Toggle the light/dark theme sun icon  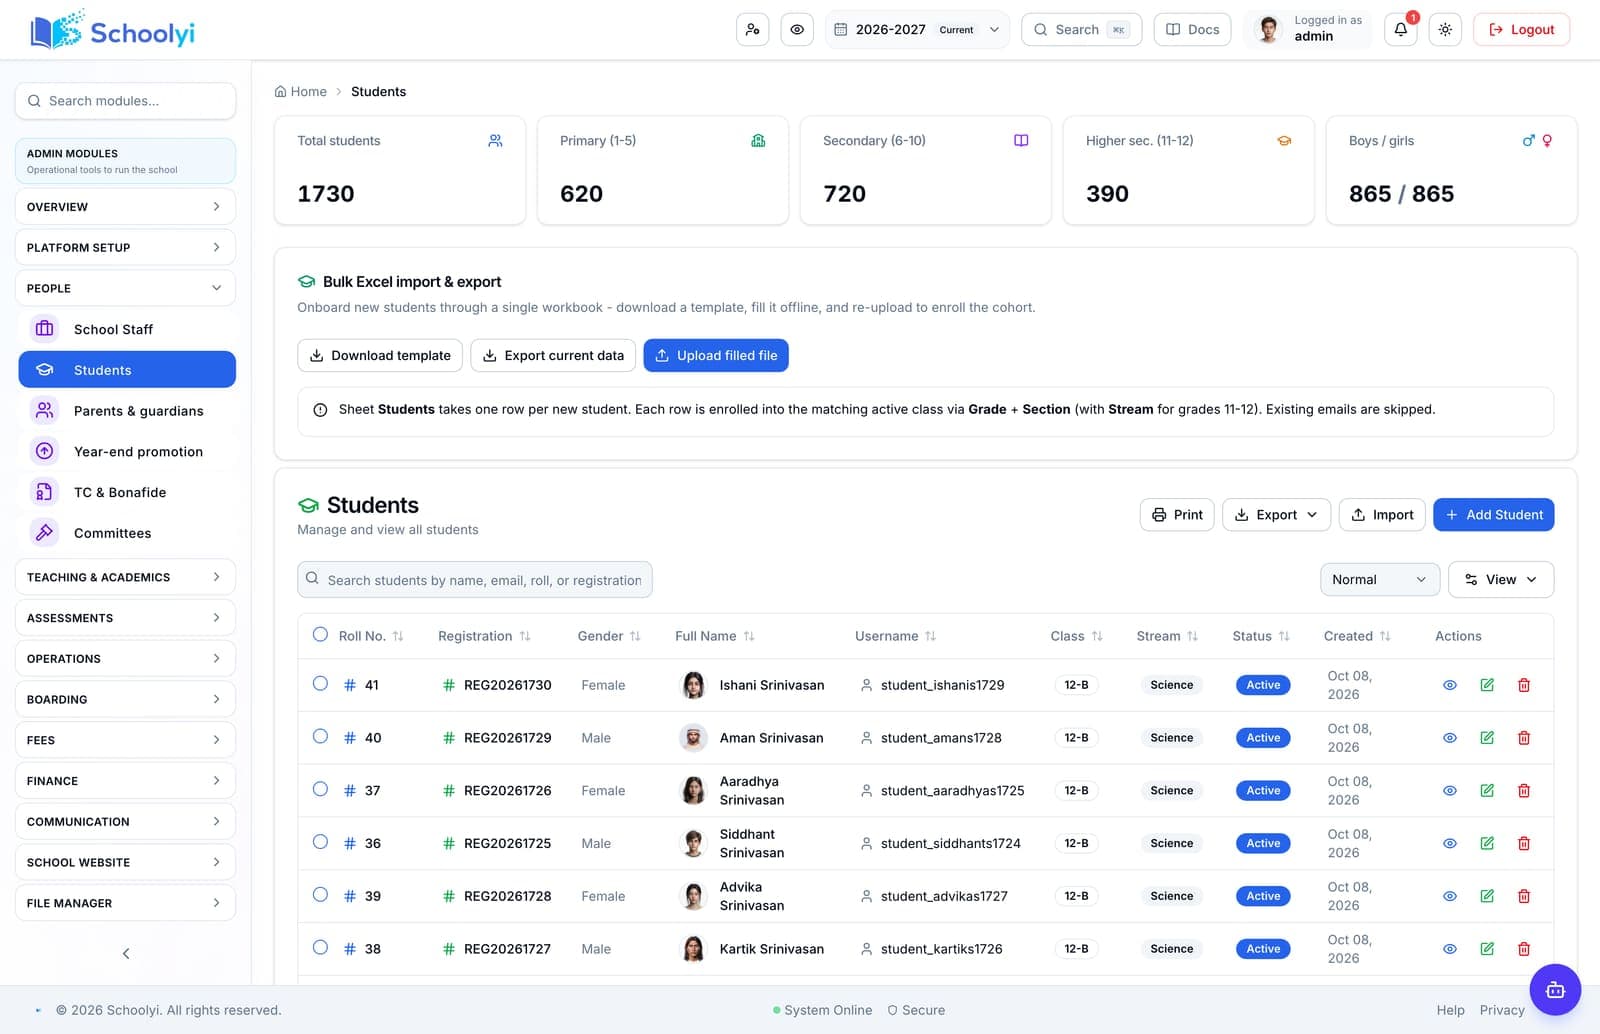[x=1445, y=30]
